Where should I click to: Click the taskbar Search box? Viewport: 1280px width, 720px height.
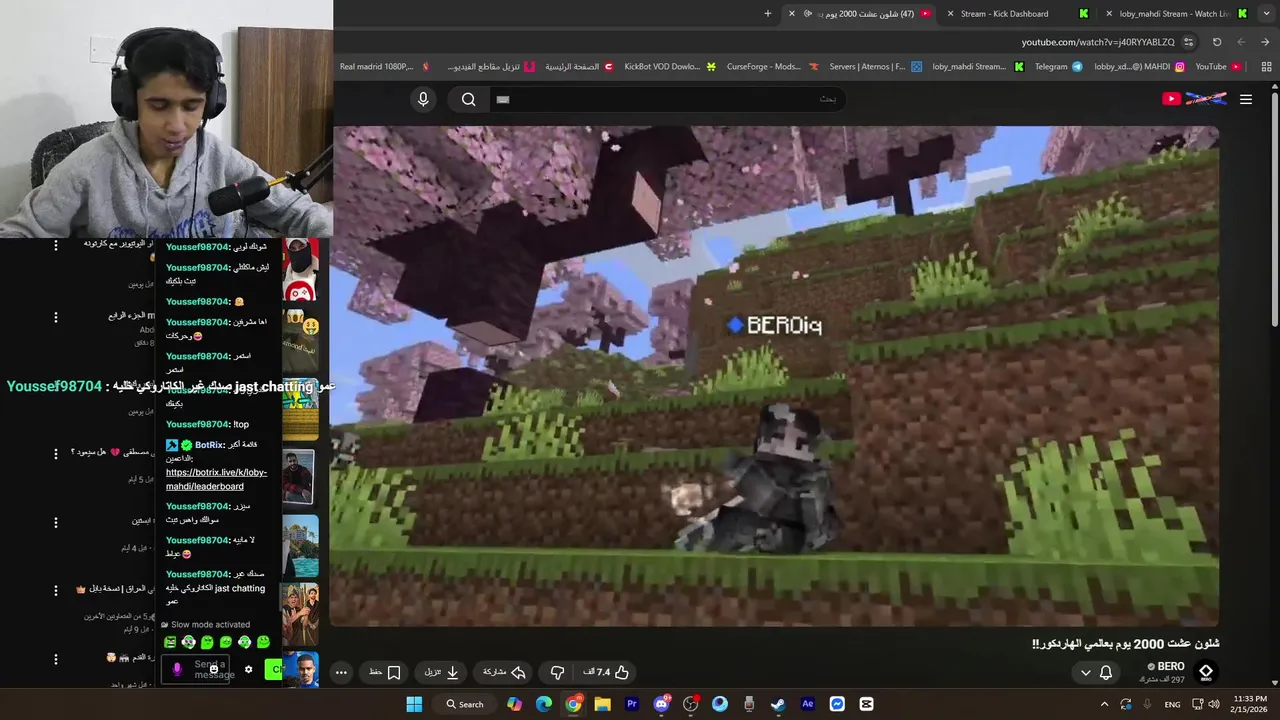[x=464, y=704]
